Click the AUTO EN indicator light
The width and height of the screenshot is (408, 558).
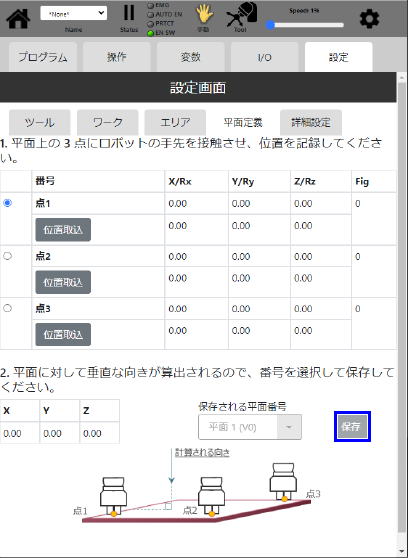(151, 15)
